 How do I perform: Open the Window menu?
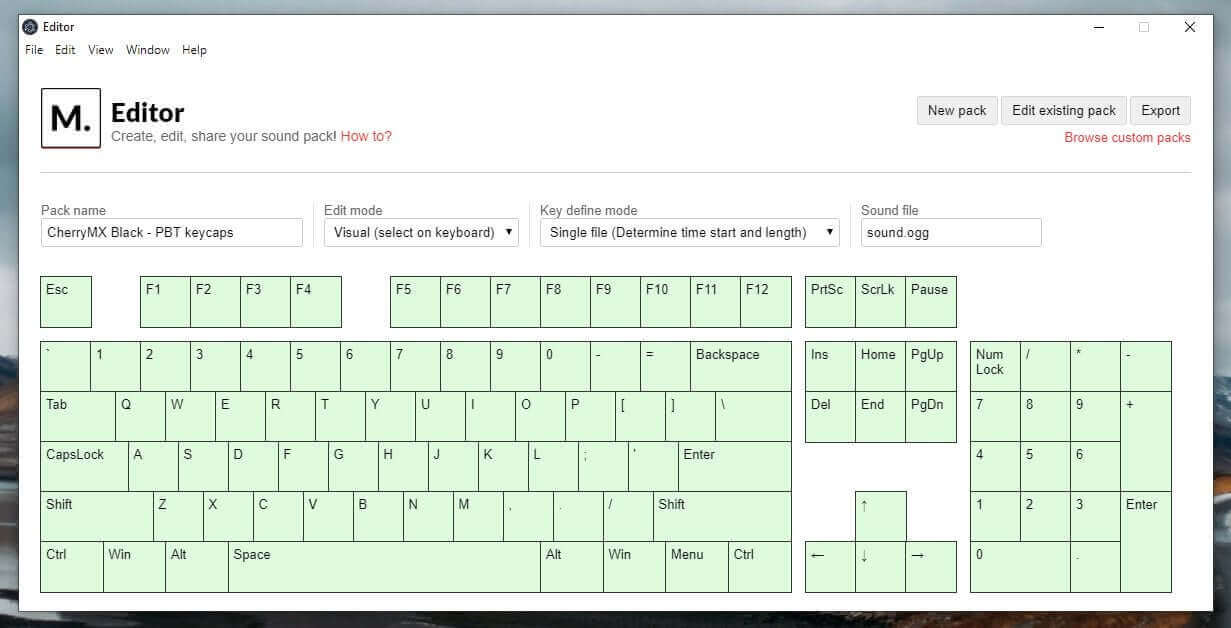click(147, 50)
